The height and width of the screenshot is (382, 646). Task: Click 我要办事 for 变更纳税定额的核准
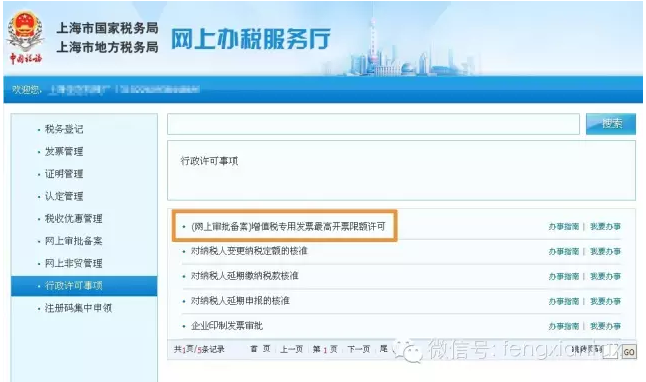(x=605, y=251)
